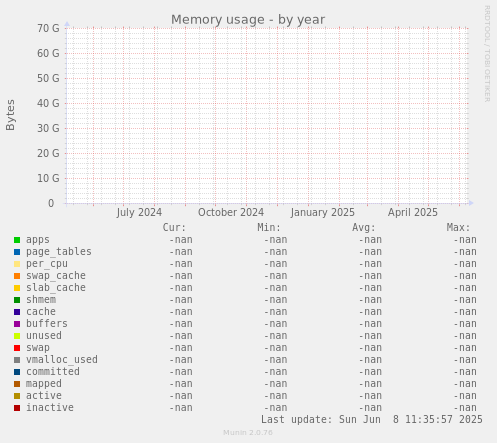Click the committed legend swatch

pyautogui.click(x=17, y=372)
